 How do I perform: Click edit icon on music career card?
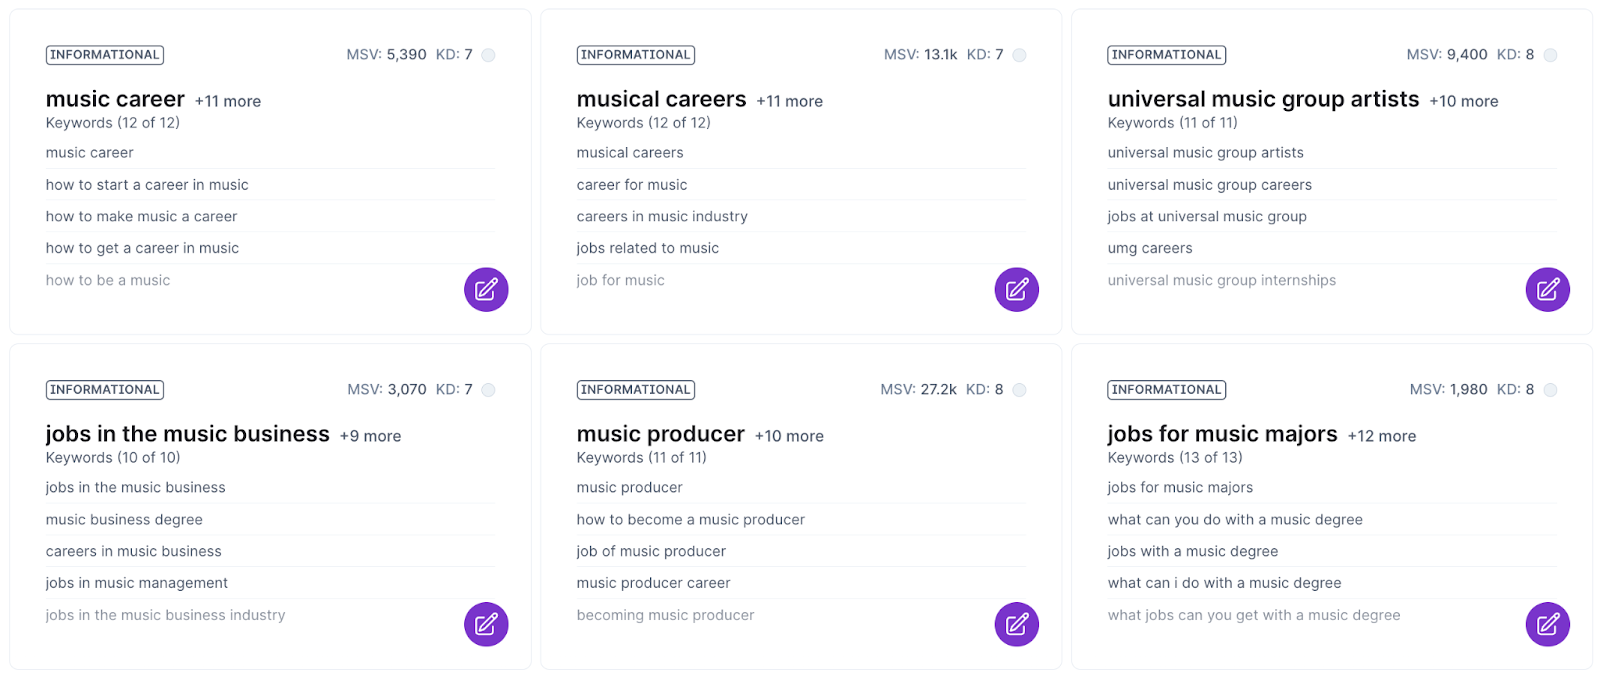(486, 290)
